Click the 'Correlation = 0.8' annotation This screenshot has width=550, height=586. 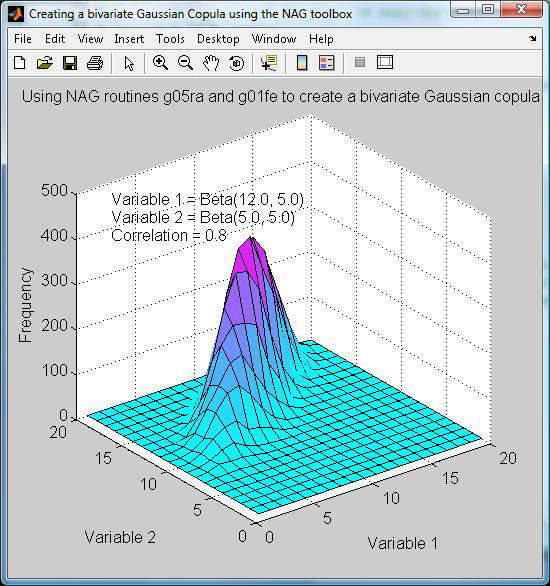coord(169,235)
